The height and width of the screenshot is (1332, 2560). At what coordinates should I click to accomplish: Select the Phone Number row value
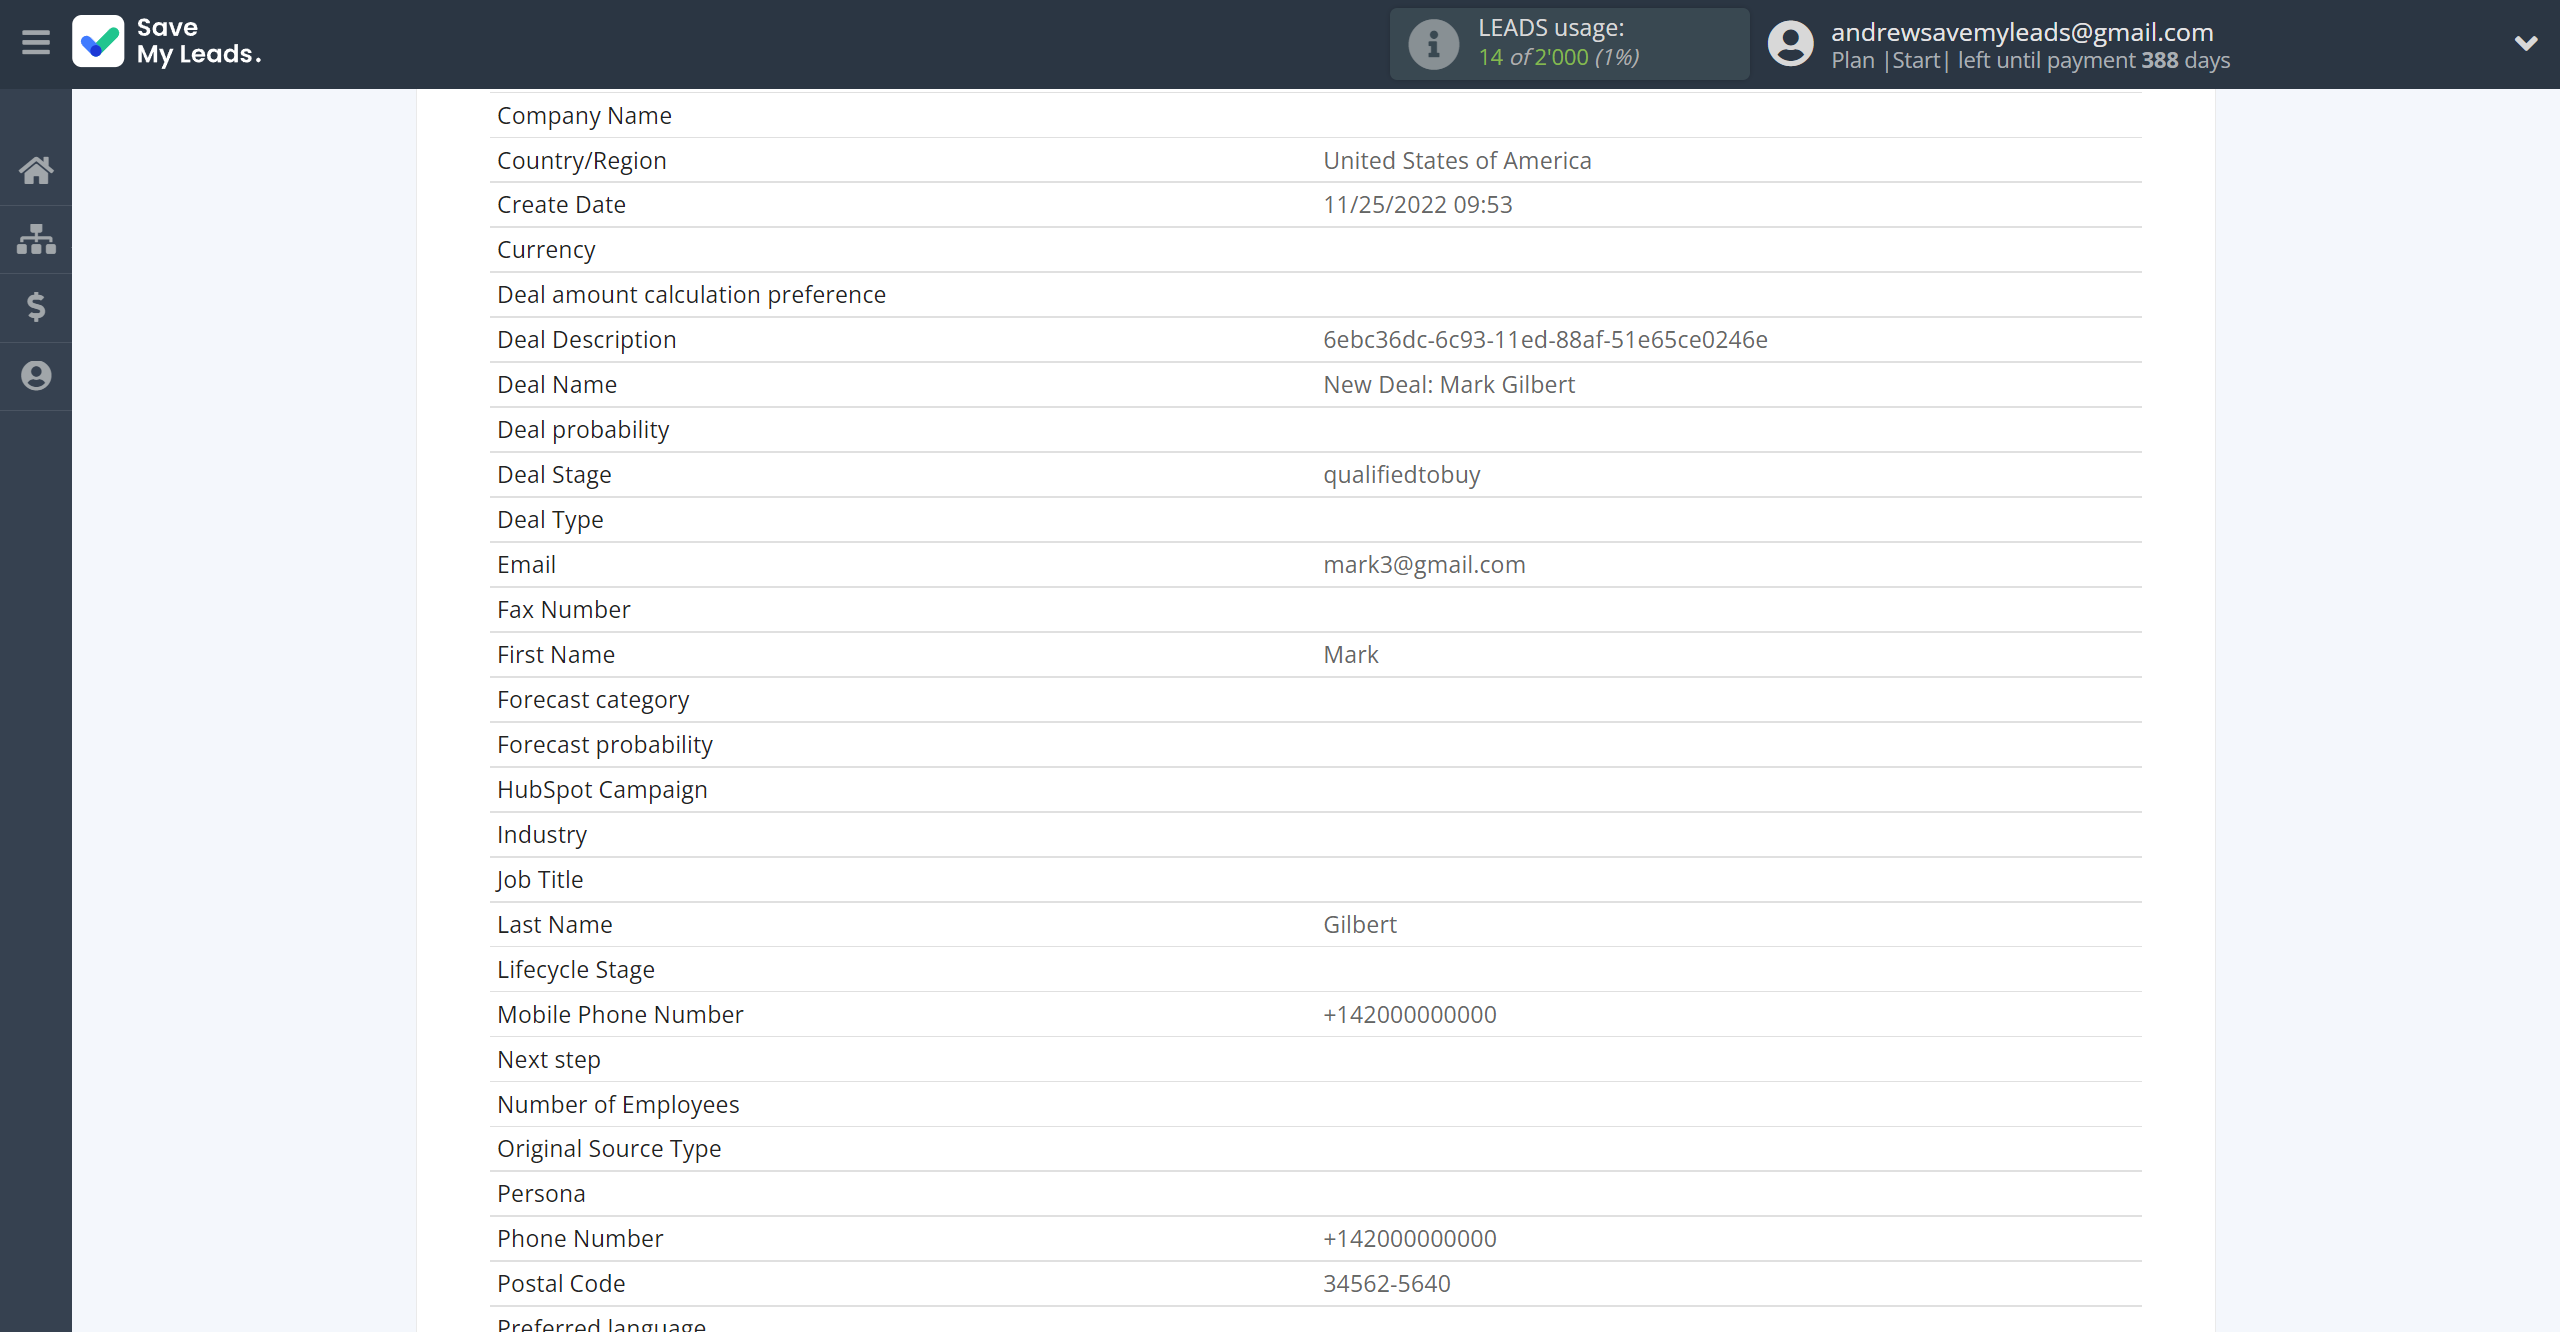coord(1410,1239)
